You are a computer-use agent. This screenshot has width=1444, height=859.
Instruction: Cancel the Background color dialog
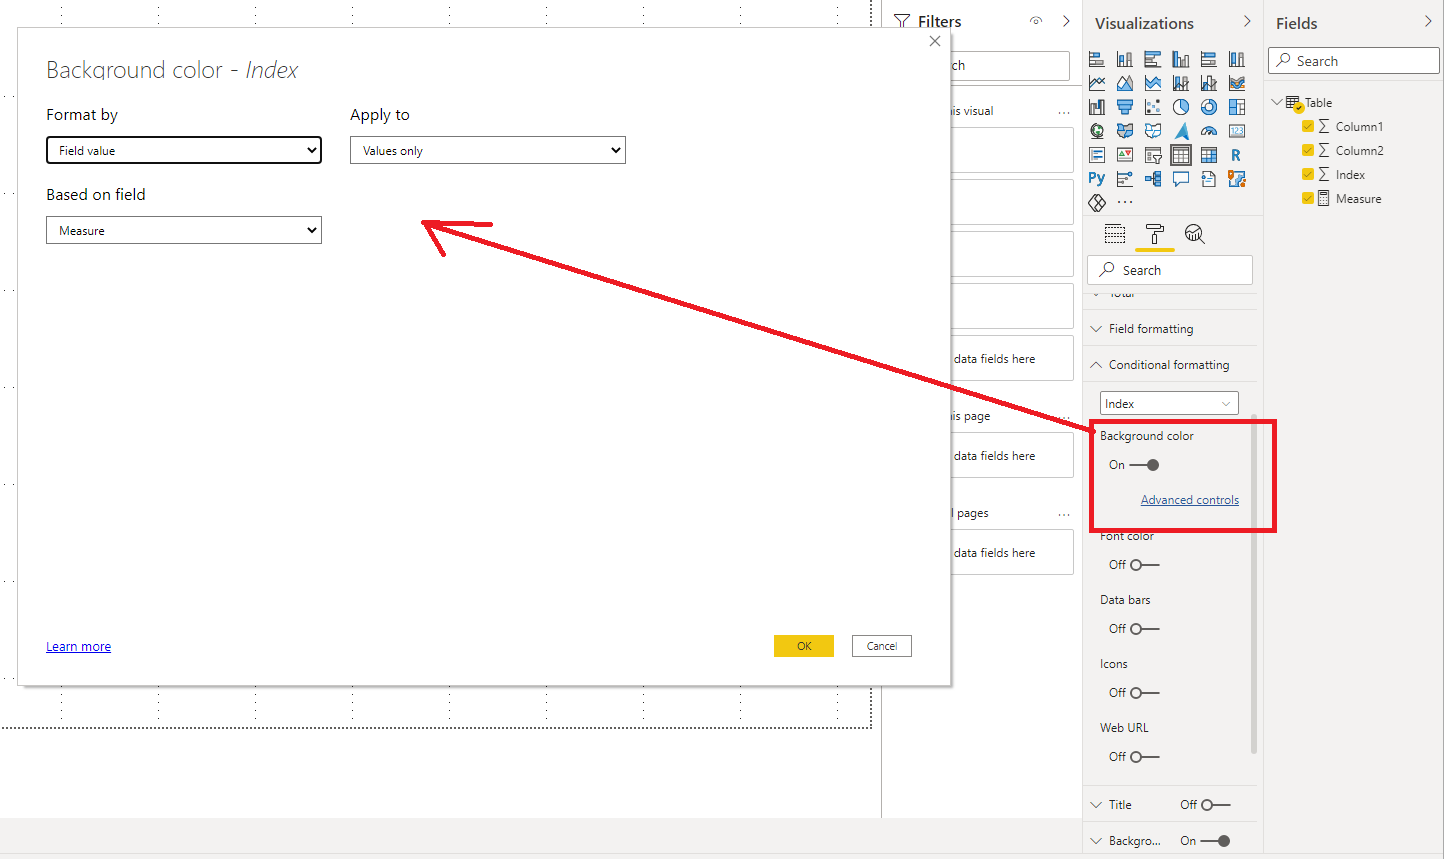click(882, 646)
